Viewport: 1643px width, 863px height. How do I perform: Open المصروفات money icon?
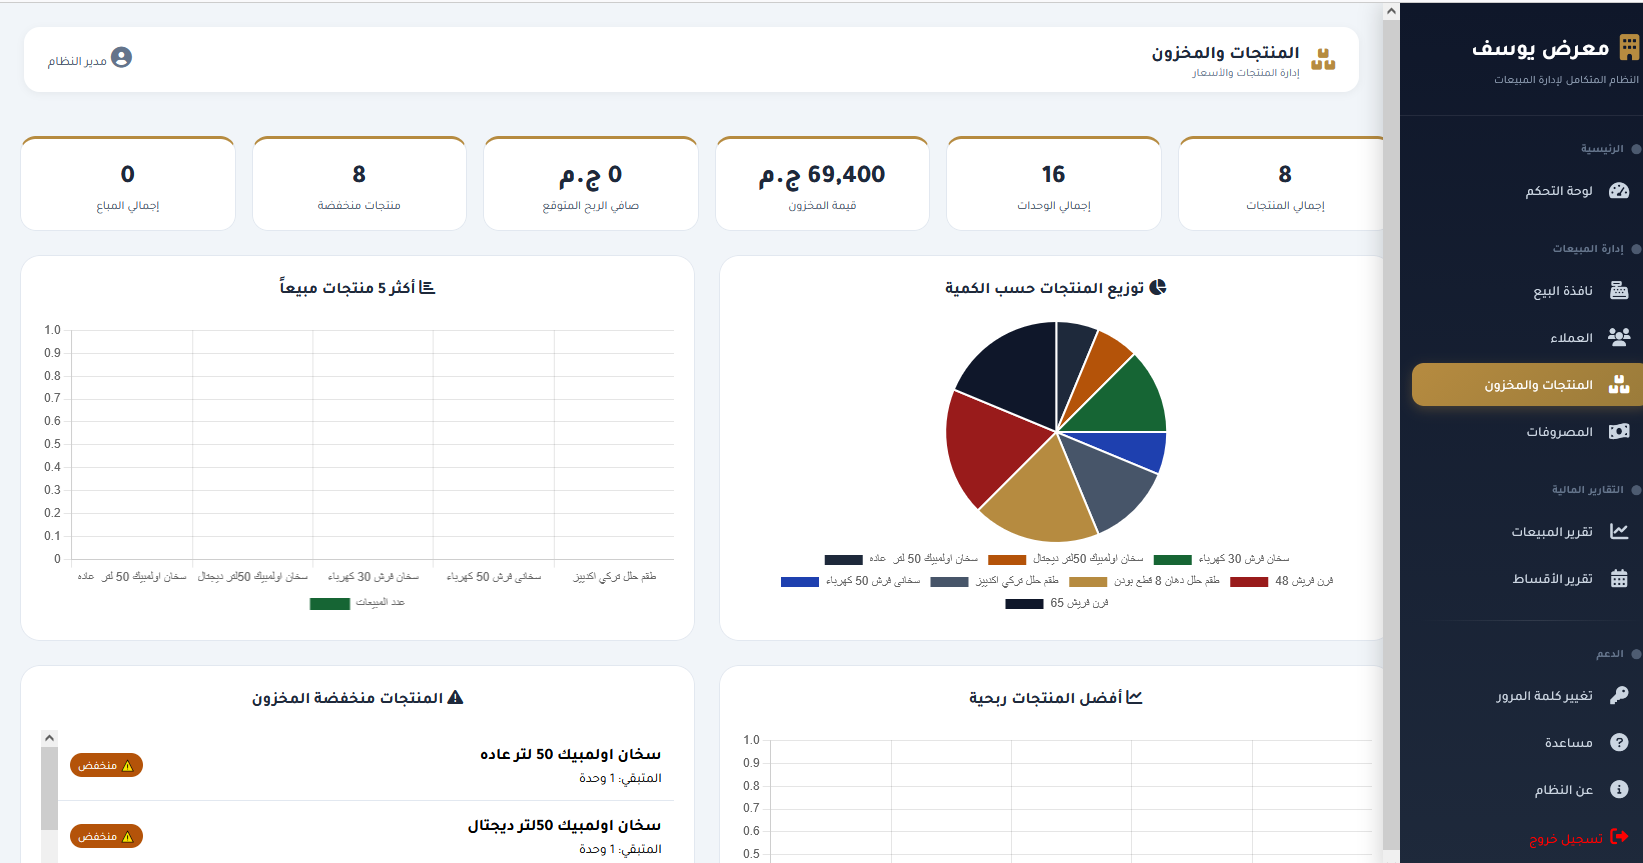(1619, 432)
